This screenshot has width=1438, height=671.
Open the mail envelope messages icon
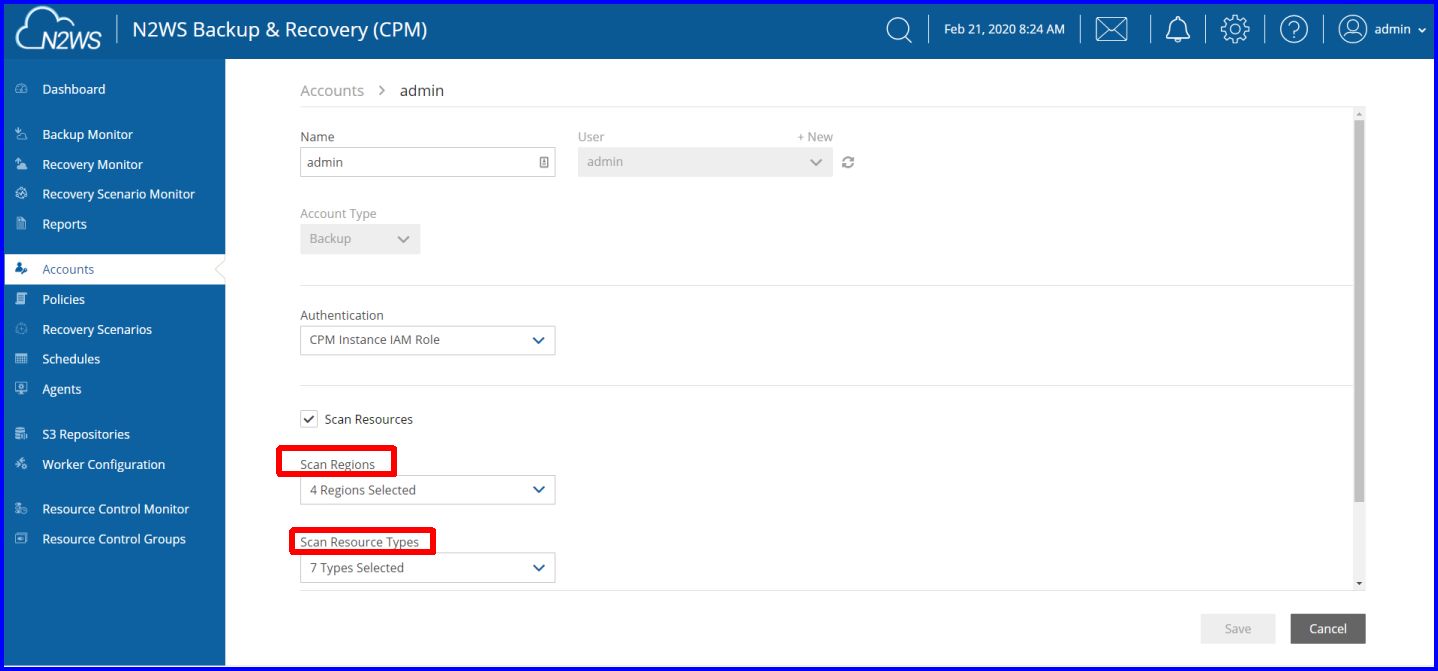point(1111,30)
